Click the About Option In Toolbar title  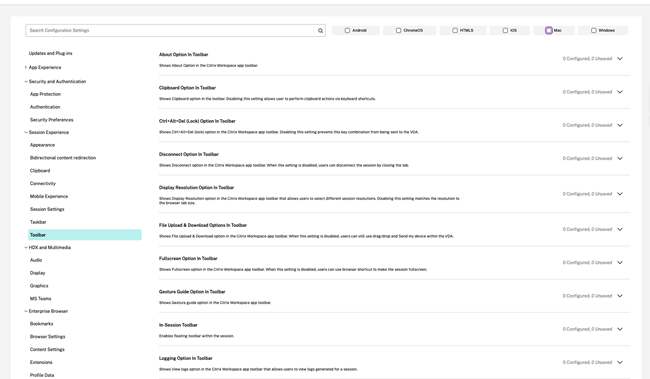pyautogui.click(x=184, y=55)
